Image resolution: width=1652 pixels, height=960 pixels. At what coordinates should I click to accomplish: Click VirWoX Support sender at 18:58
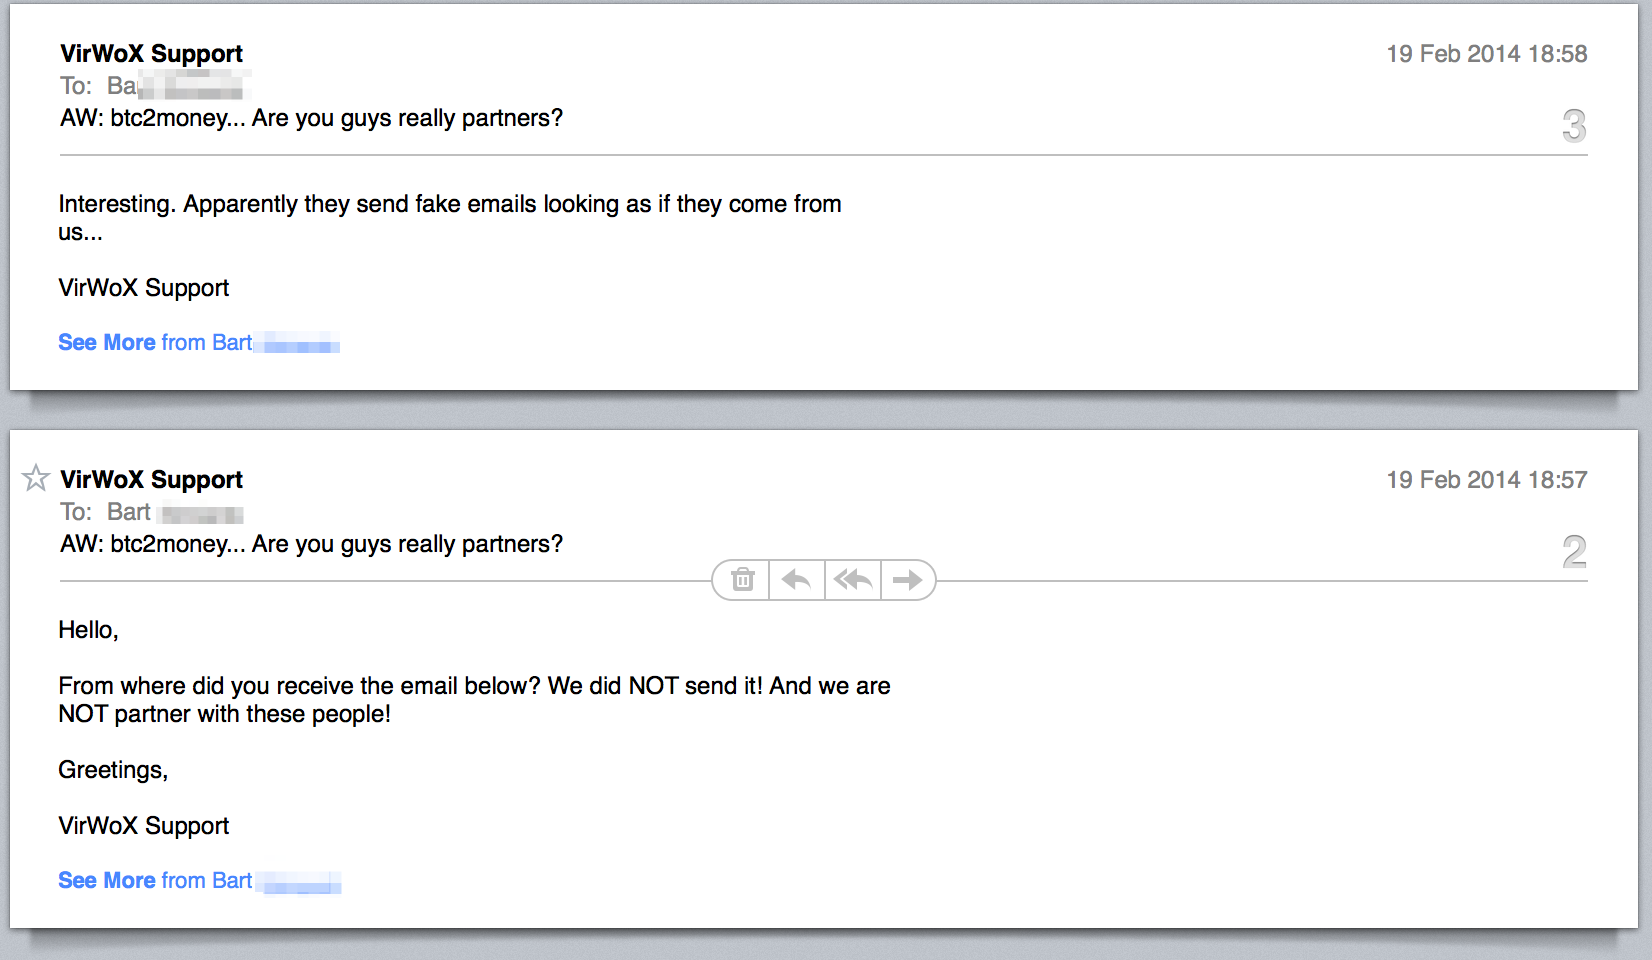(x=151, y=54)
